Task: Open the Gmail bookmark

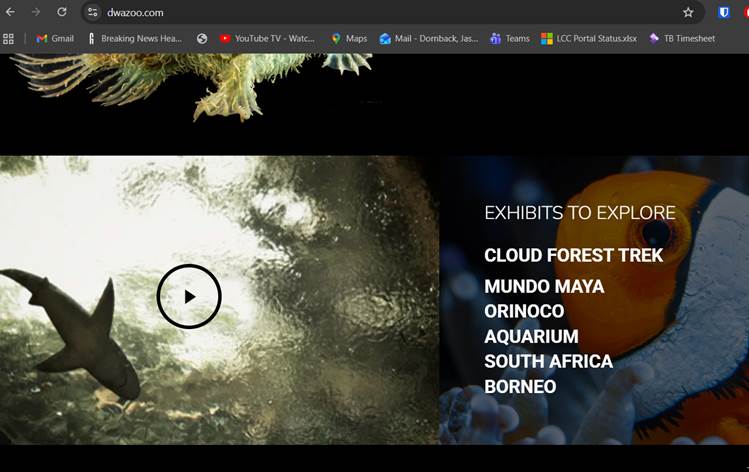Action: tap(55, 39)
